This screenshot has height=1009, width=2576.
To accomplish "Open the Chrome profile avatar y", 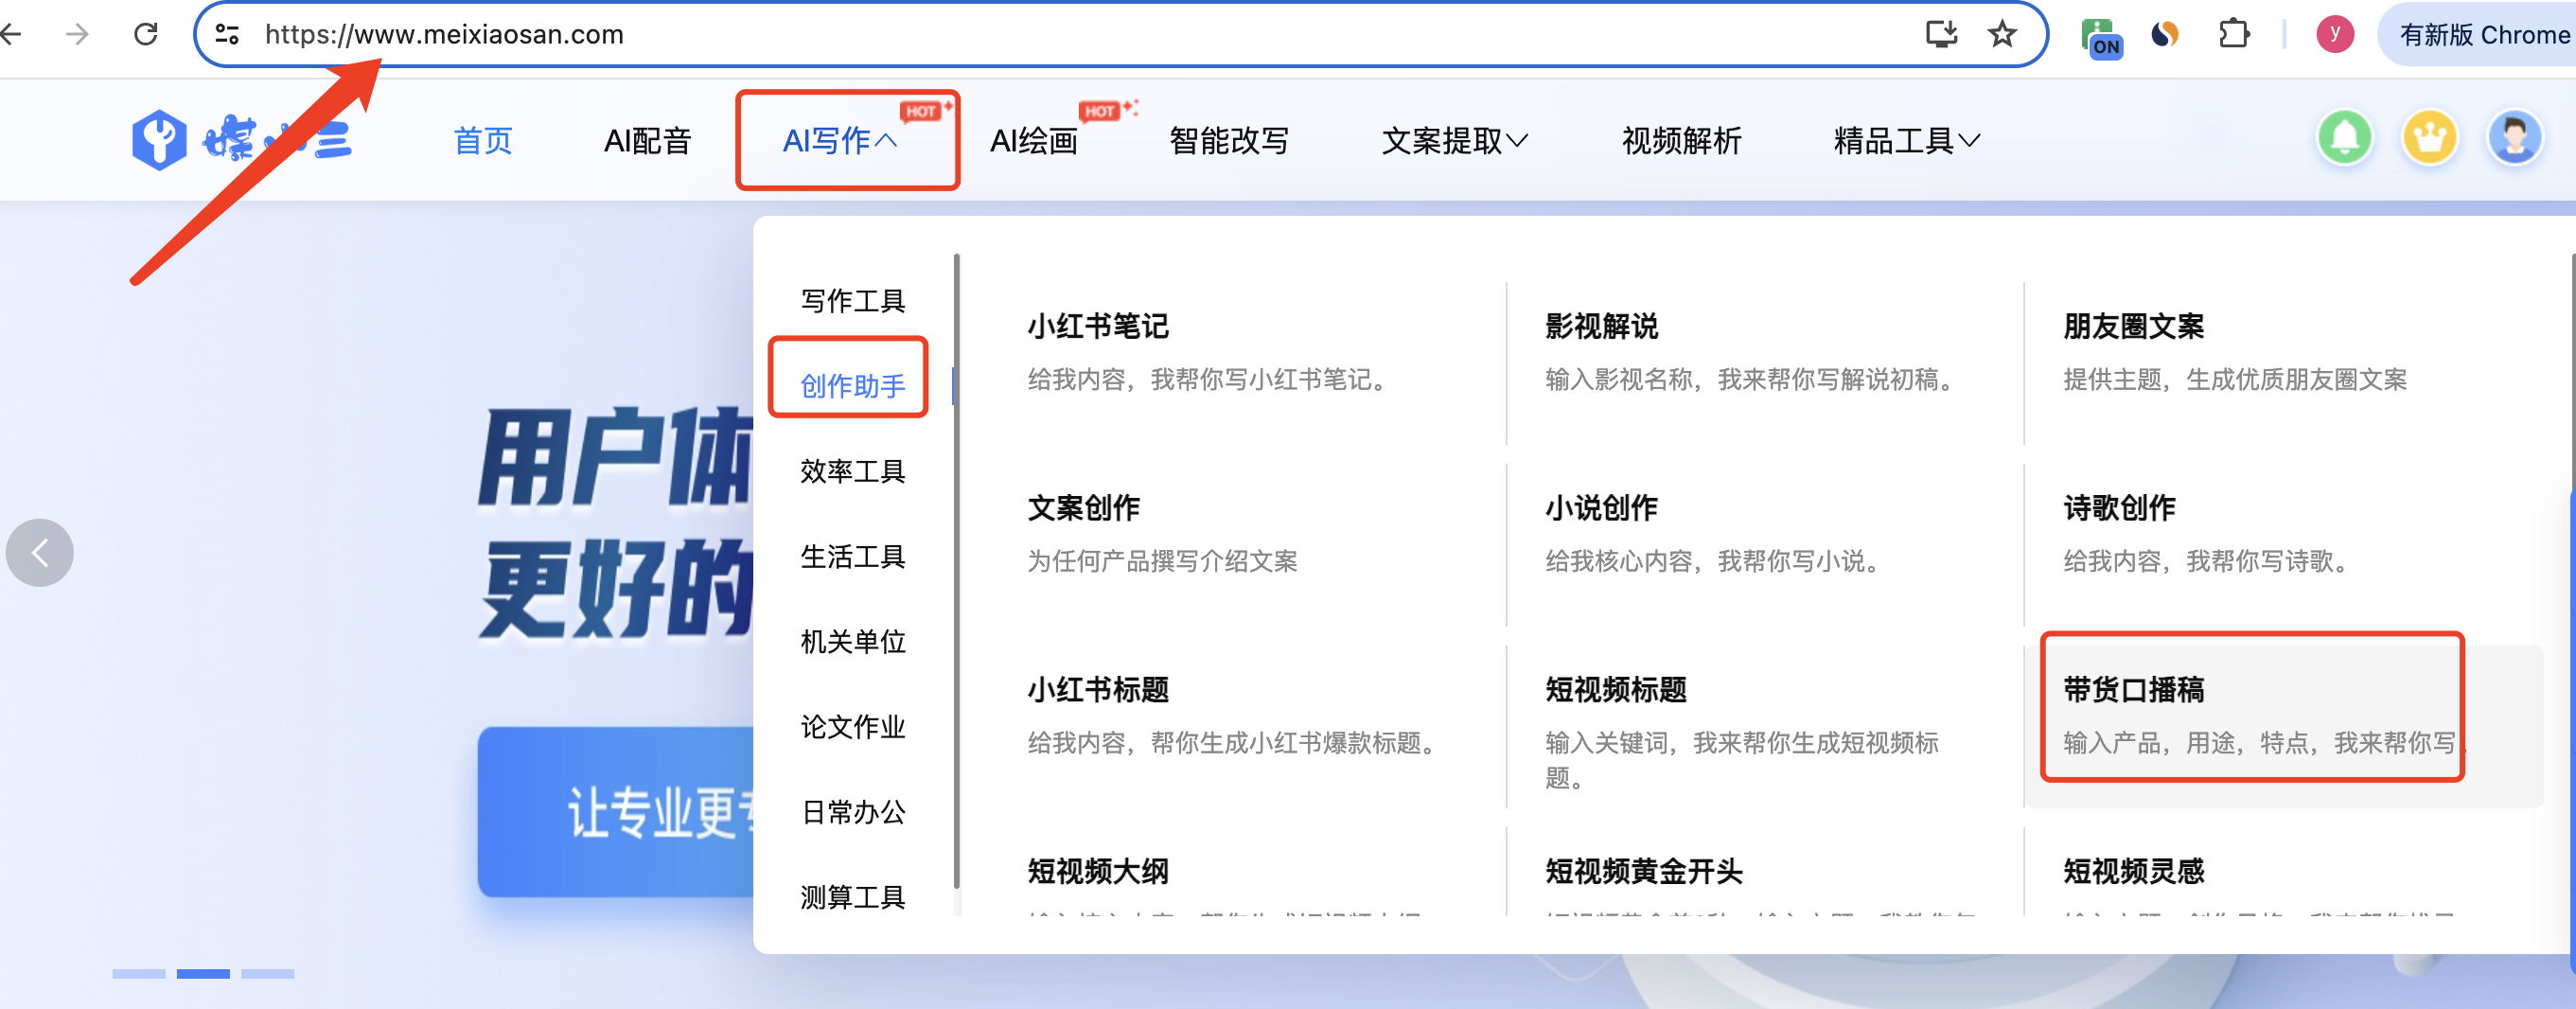I will point(2334,35).
